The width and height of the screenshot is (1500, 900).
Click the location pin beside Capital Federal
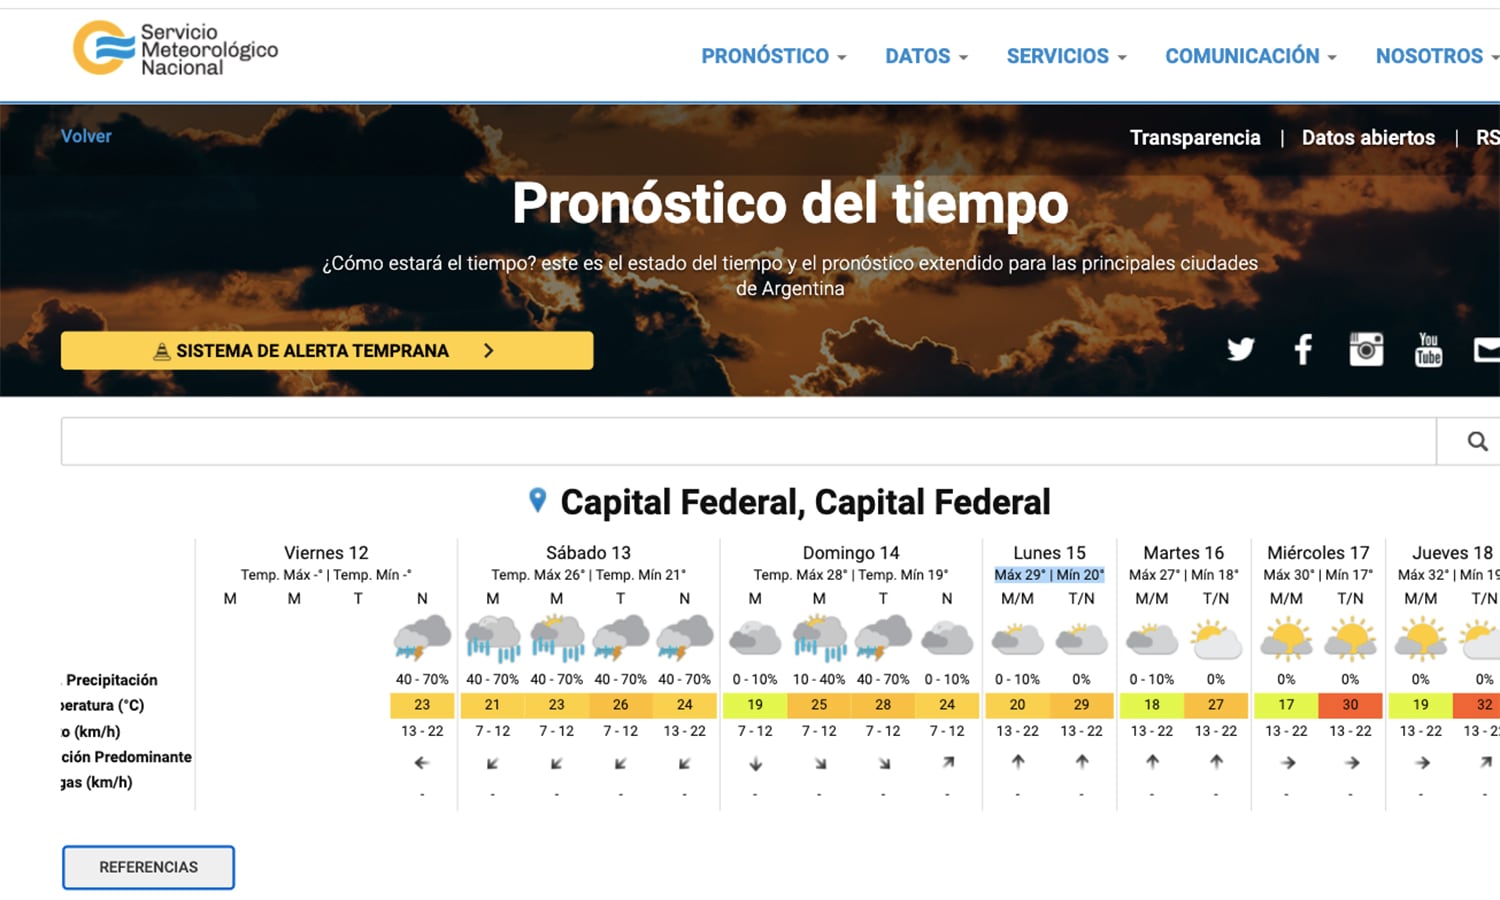[537, 500]
